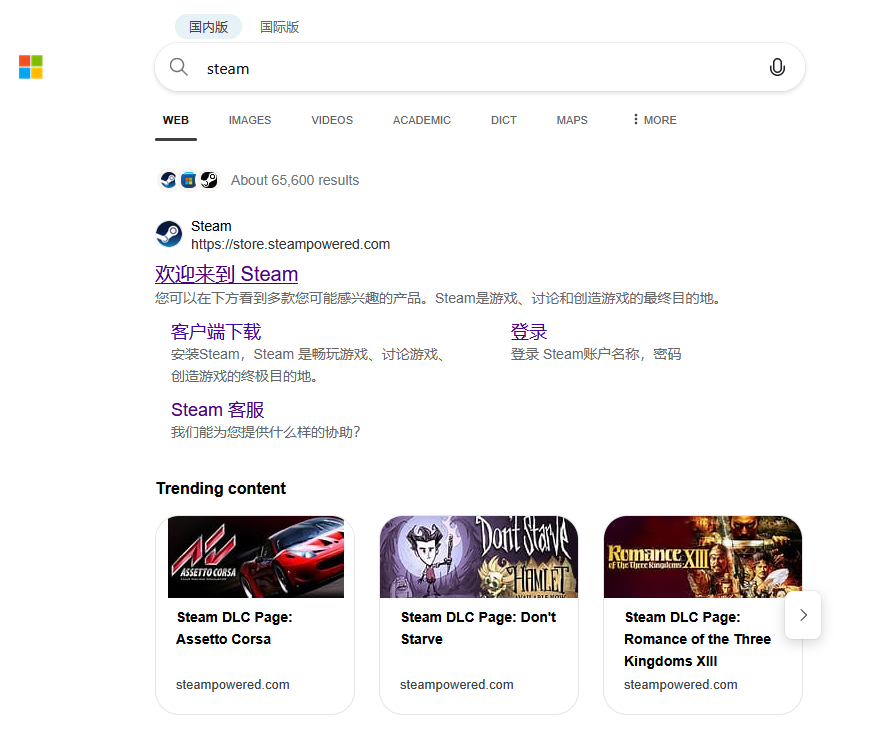Click Steam favicon beside store.steampowered.com
This screenshot has width=881, height=733.
[169, 234]
